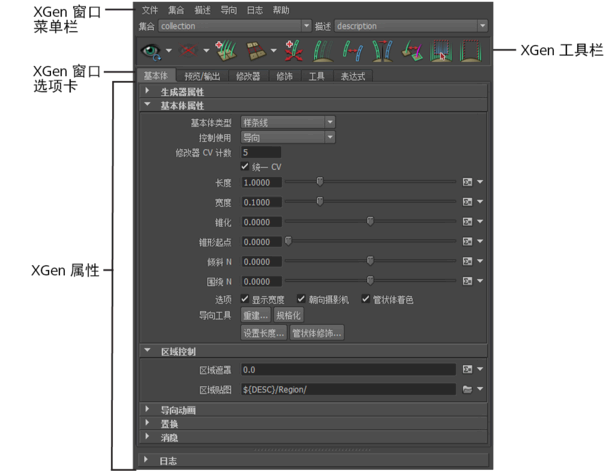Image resolution: width=606 pixels, height=471 pixels.
Task: Switch to the 修饰 tab
Action: click(284, 76)
